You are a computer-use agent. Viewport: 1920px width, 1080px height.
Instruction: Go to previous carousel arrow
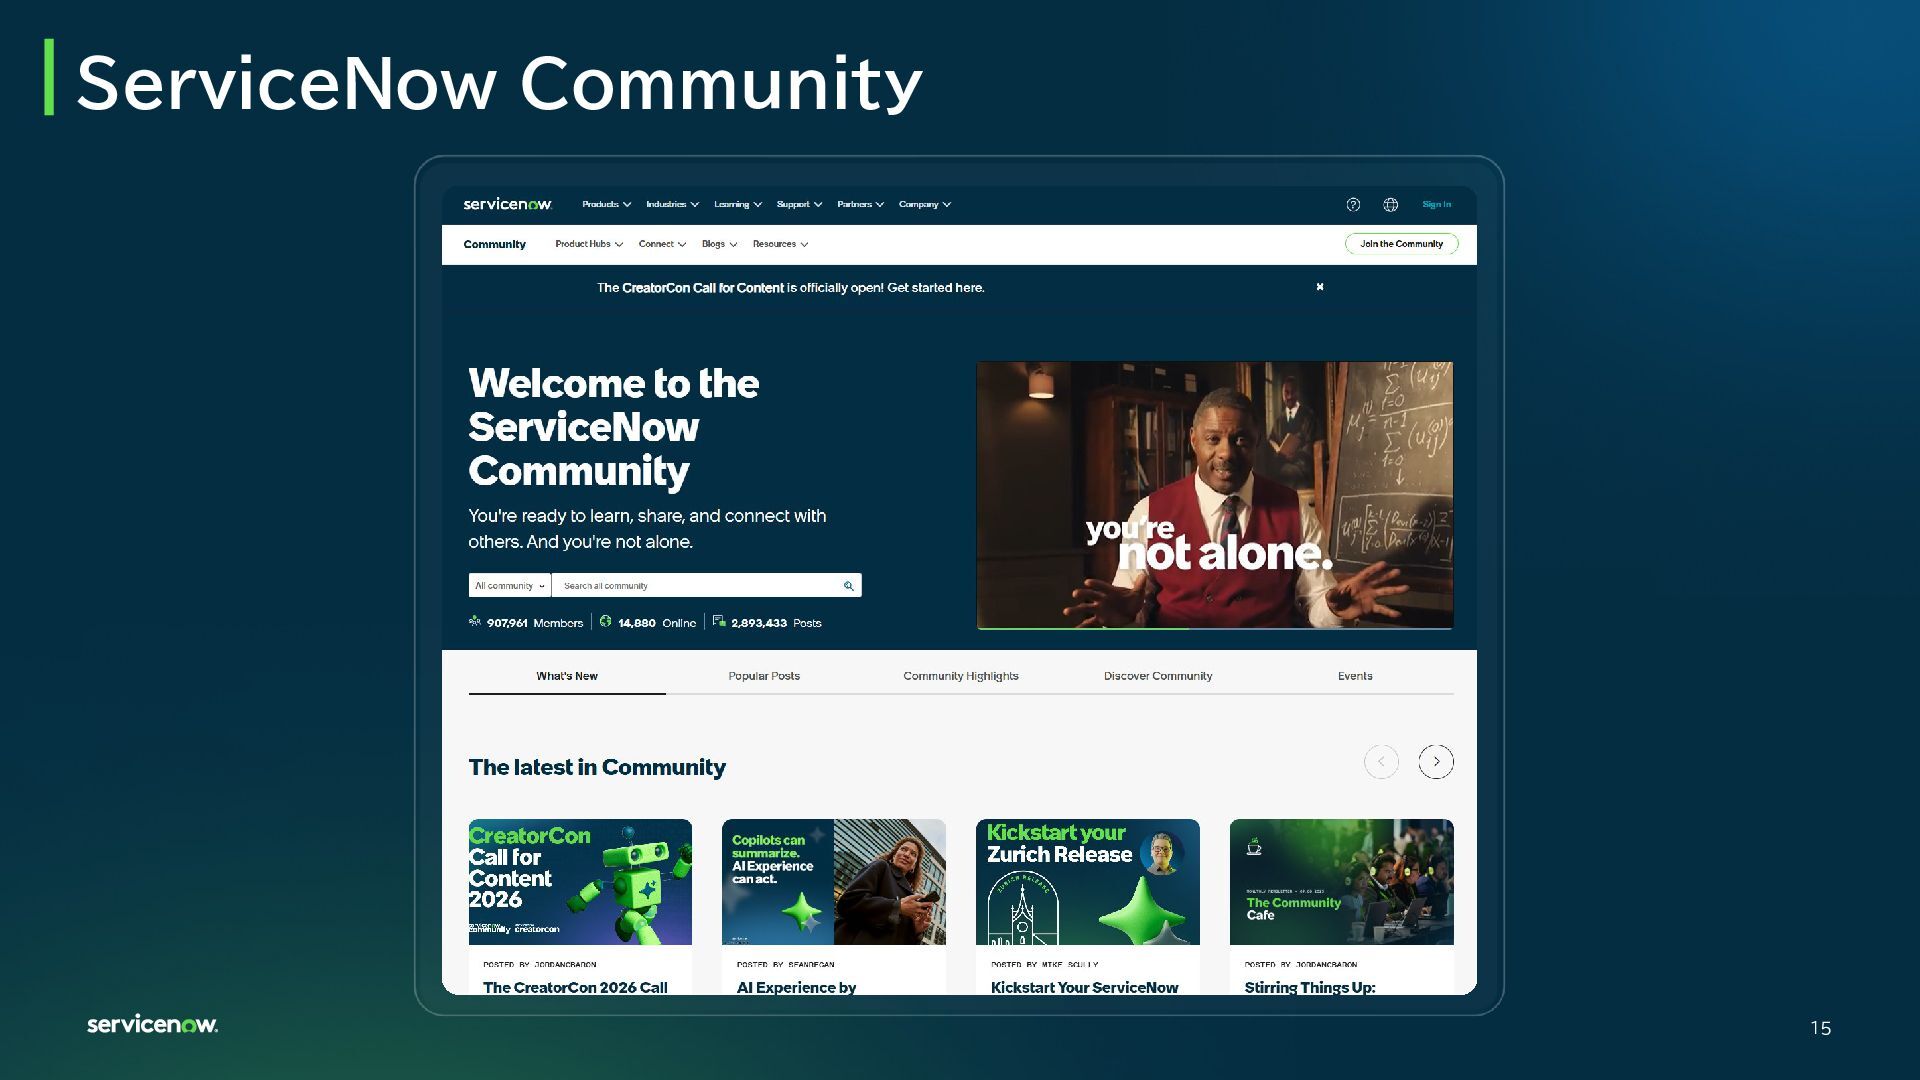[1381, 762]
